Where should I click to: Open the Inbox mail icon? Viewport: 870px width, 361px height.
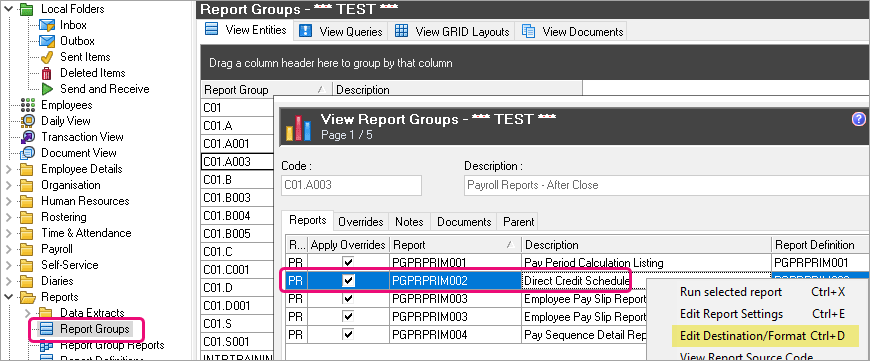tap(47, 25)
